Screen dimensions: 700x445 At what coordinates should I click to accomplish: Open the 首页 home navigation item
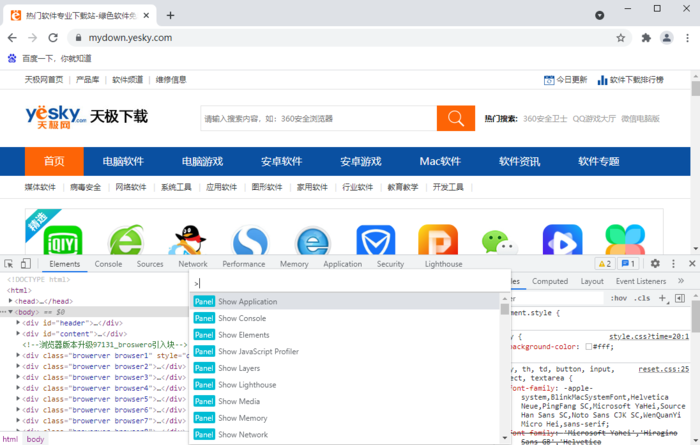tap(54, 161)
